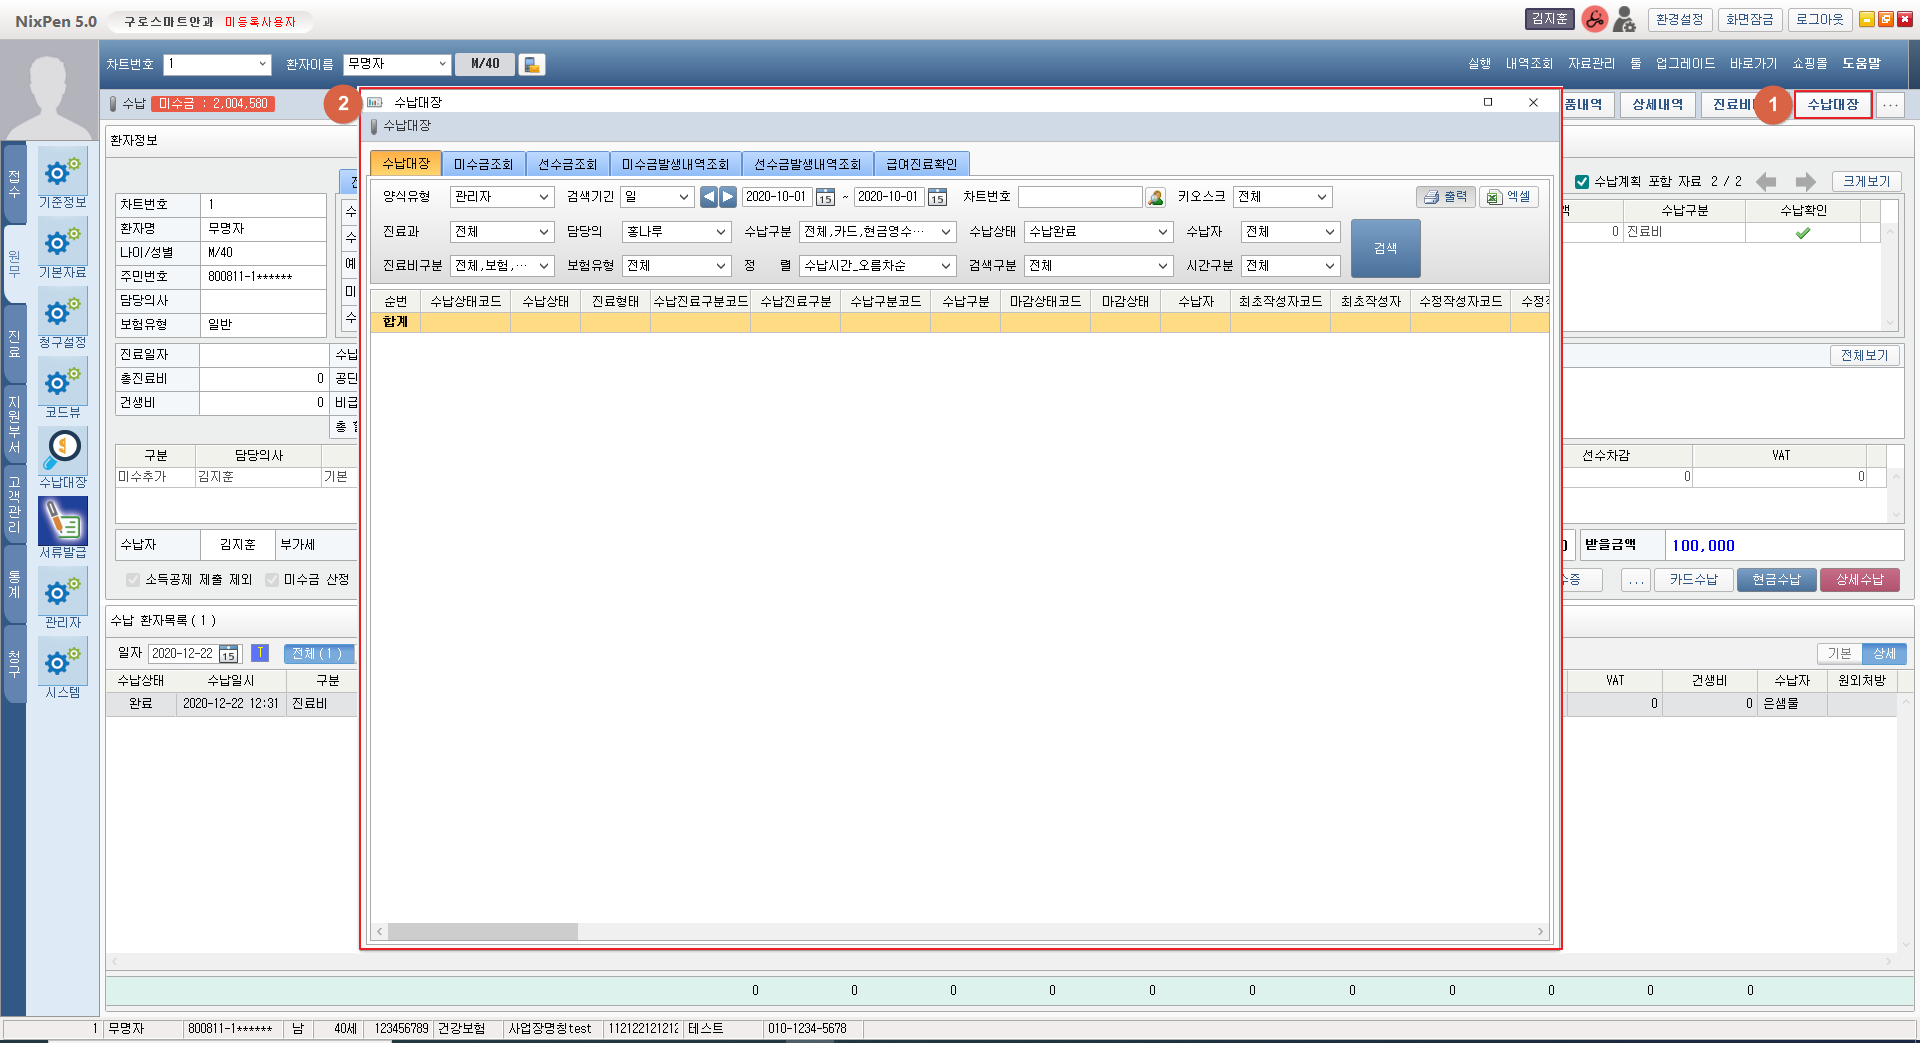Uncheck 수납계획 포함 자료 checkbox
This screenshot has width=1920, height=1043.
point(1582,181)
